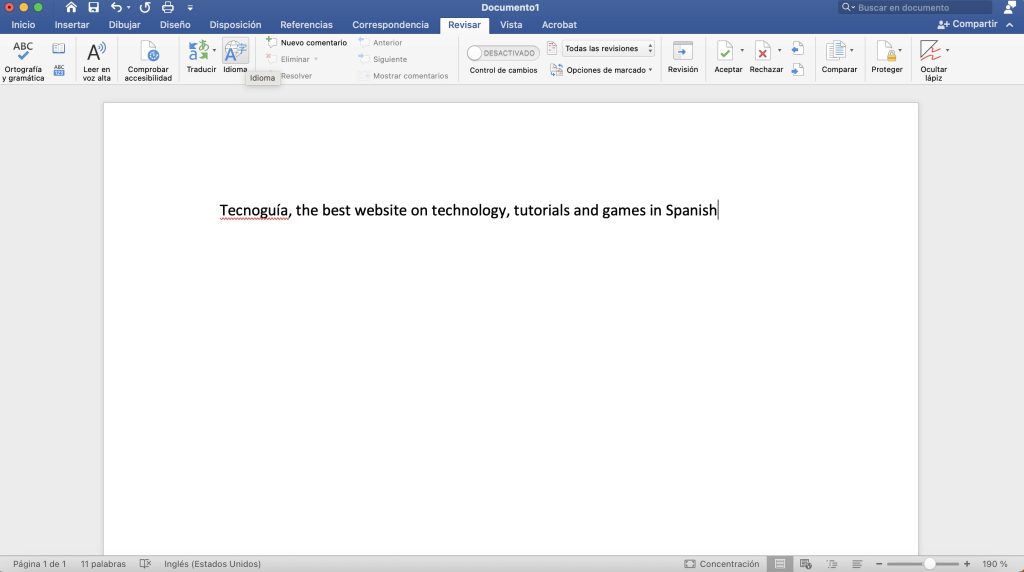Start Leer en voz alta
1024x572 pixels.
click(97, 61)
